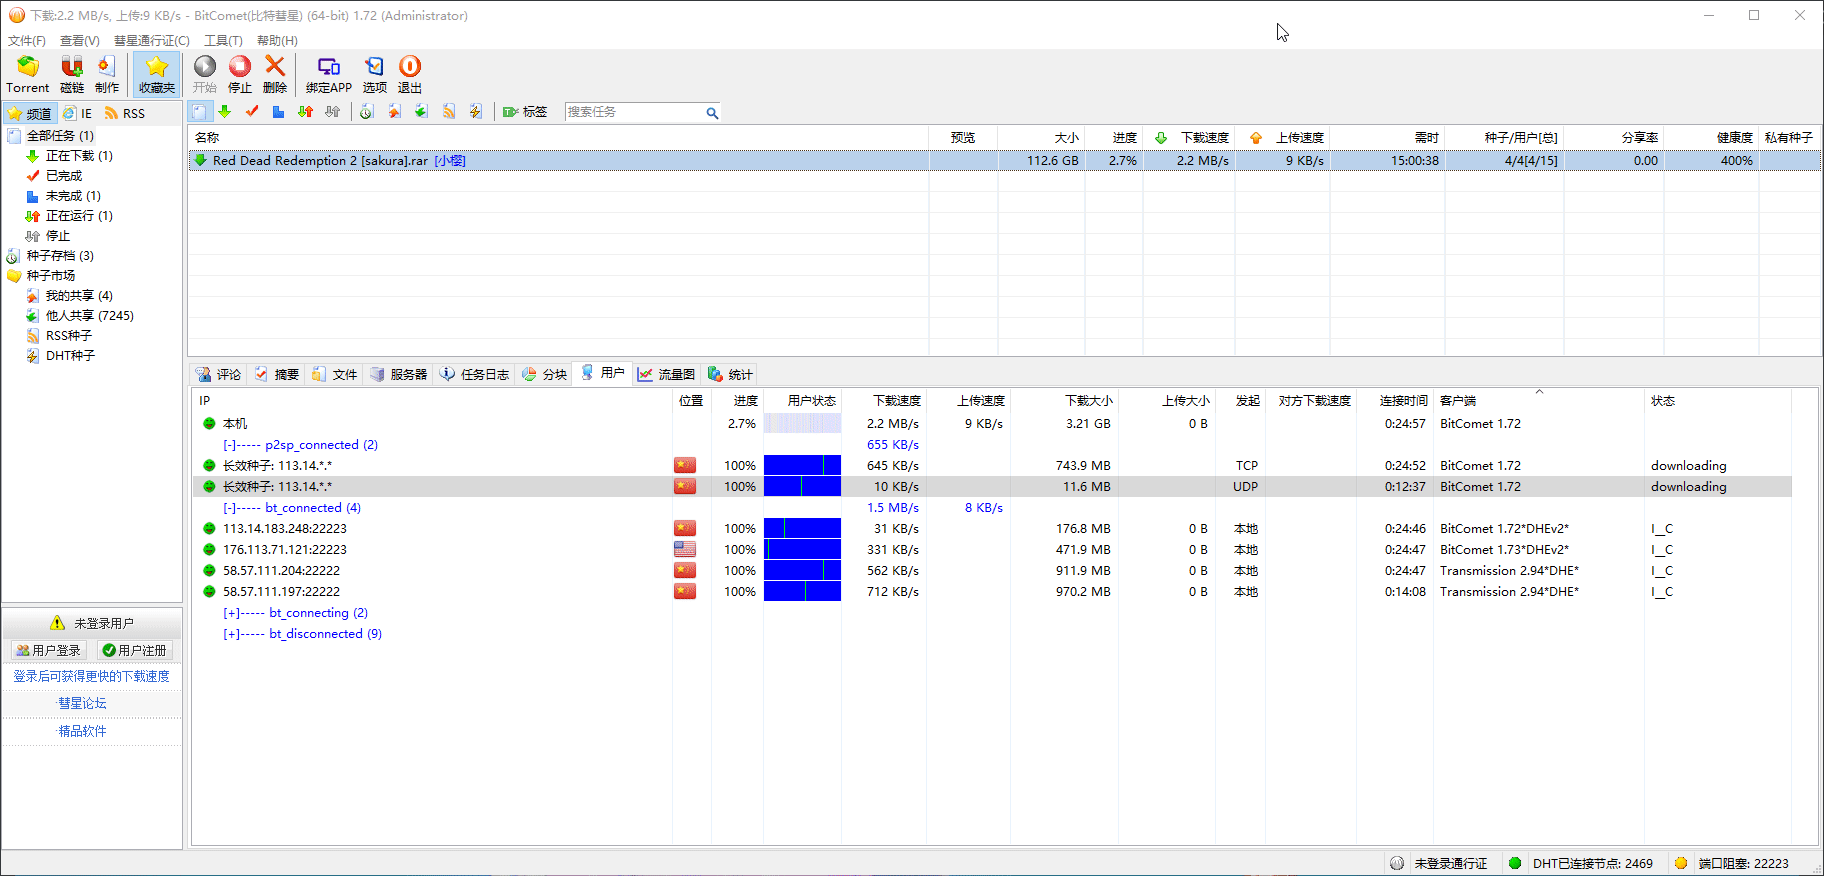Image resolution: width=1824 pixels, height=876 pixels.
Task: Switch to the IE sidebar tab
Action: 78,113
